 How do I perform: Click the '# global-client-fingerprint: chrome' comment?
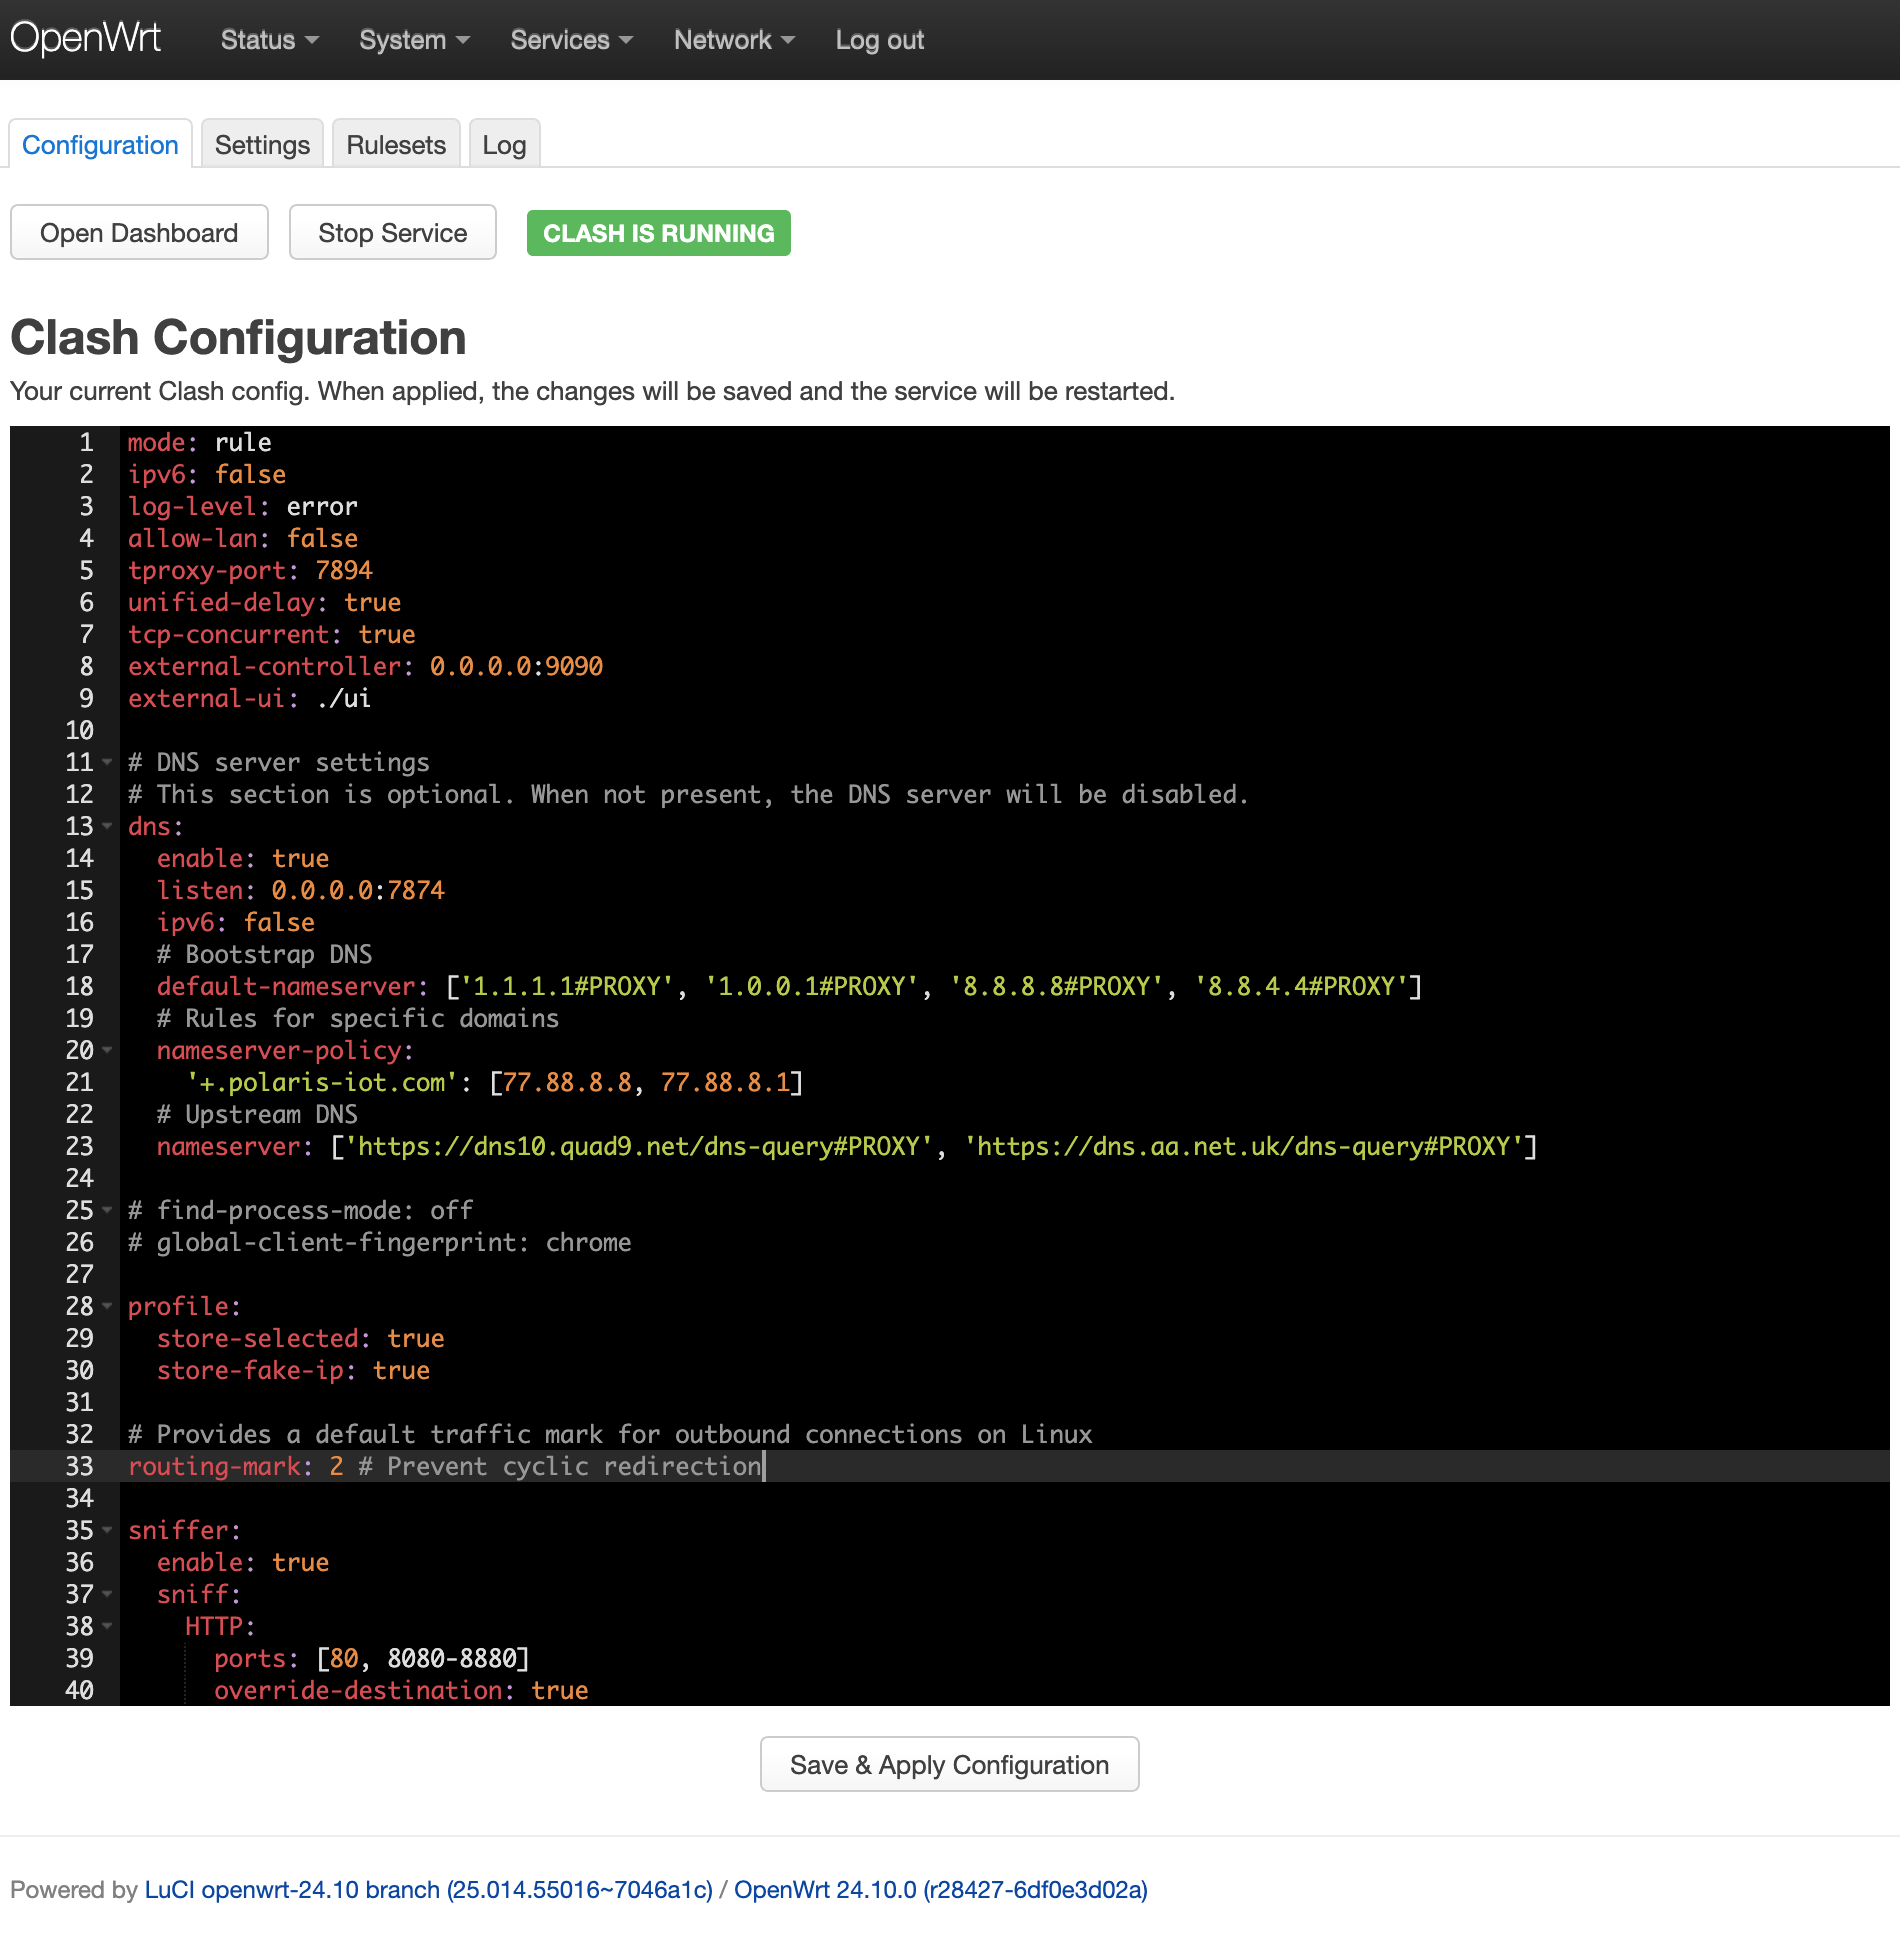(x=380, y=1243)
